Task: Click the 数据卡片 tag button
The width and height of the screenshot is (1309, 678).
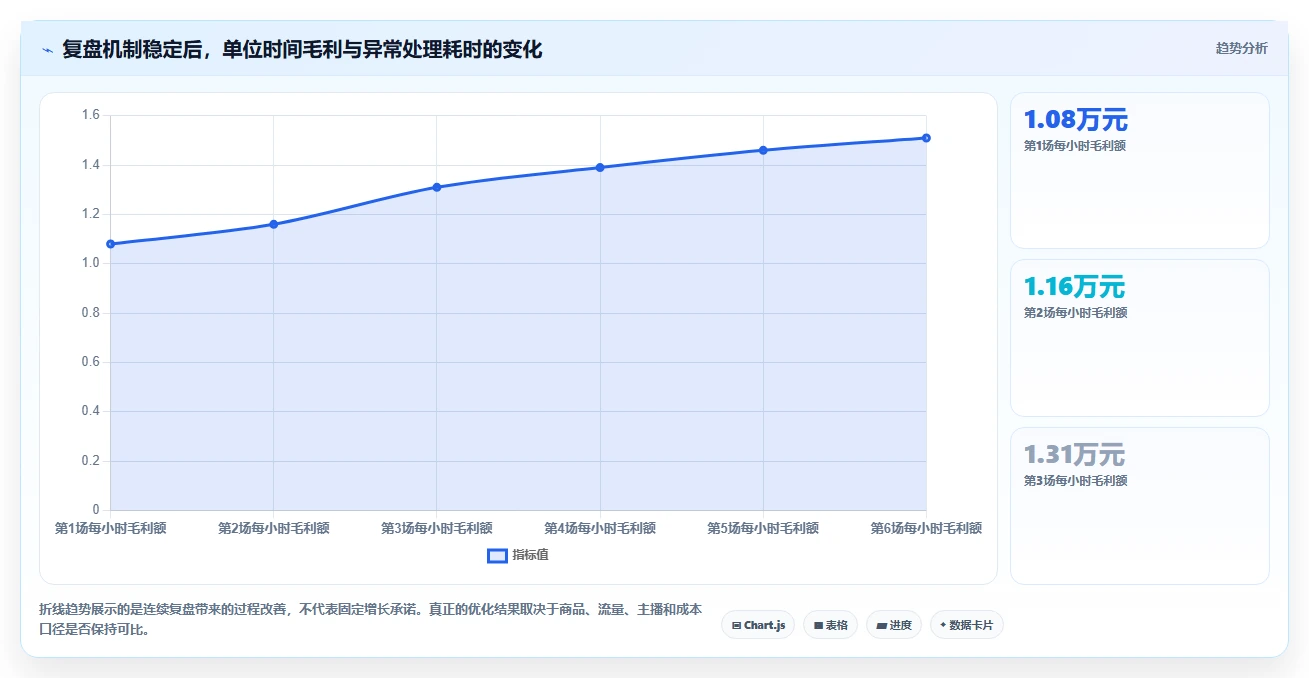Action: 966,625
